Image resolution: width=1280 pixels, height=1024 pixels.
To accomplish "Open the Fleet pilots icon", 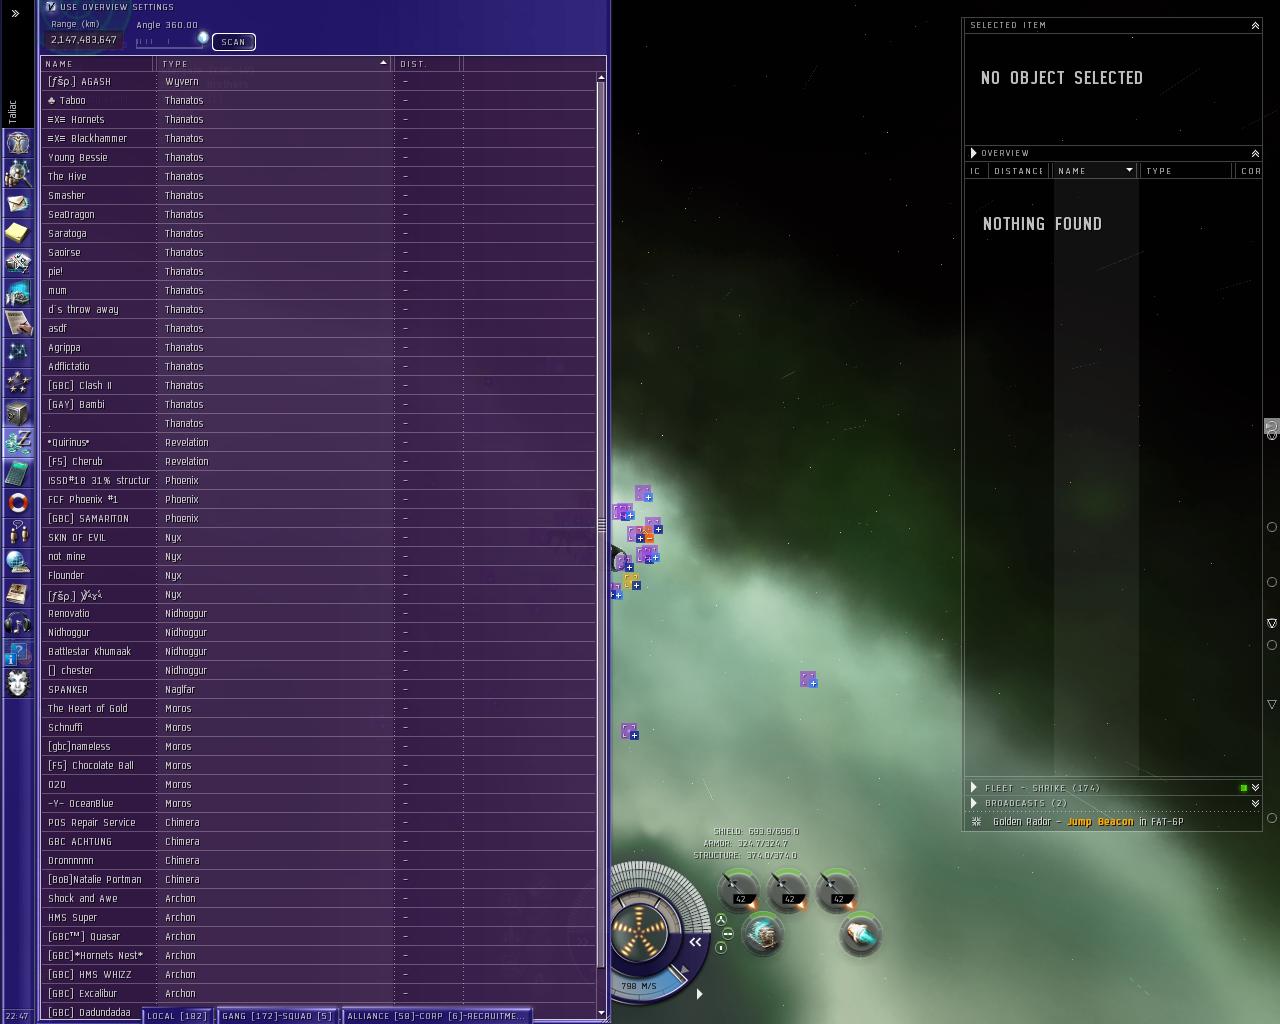I will (x=18, y=533).
